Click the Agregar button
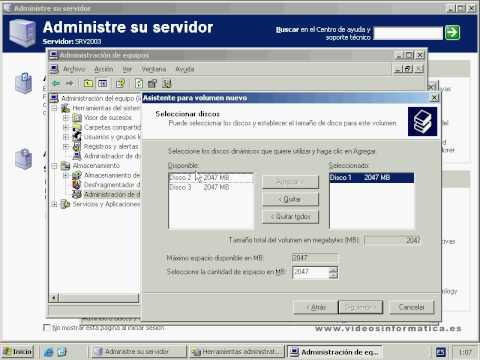This screenshot has width=480, height=360. pyautogui.click(x=291, y=182)
